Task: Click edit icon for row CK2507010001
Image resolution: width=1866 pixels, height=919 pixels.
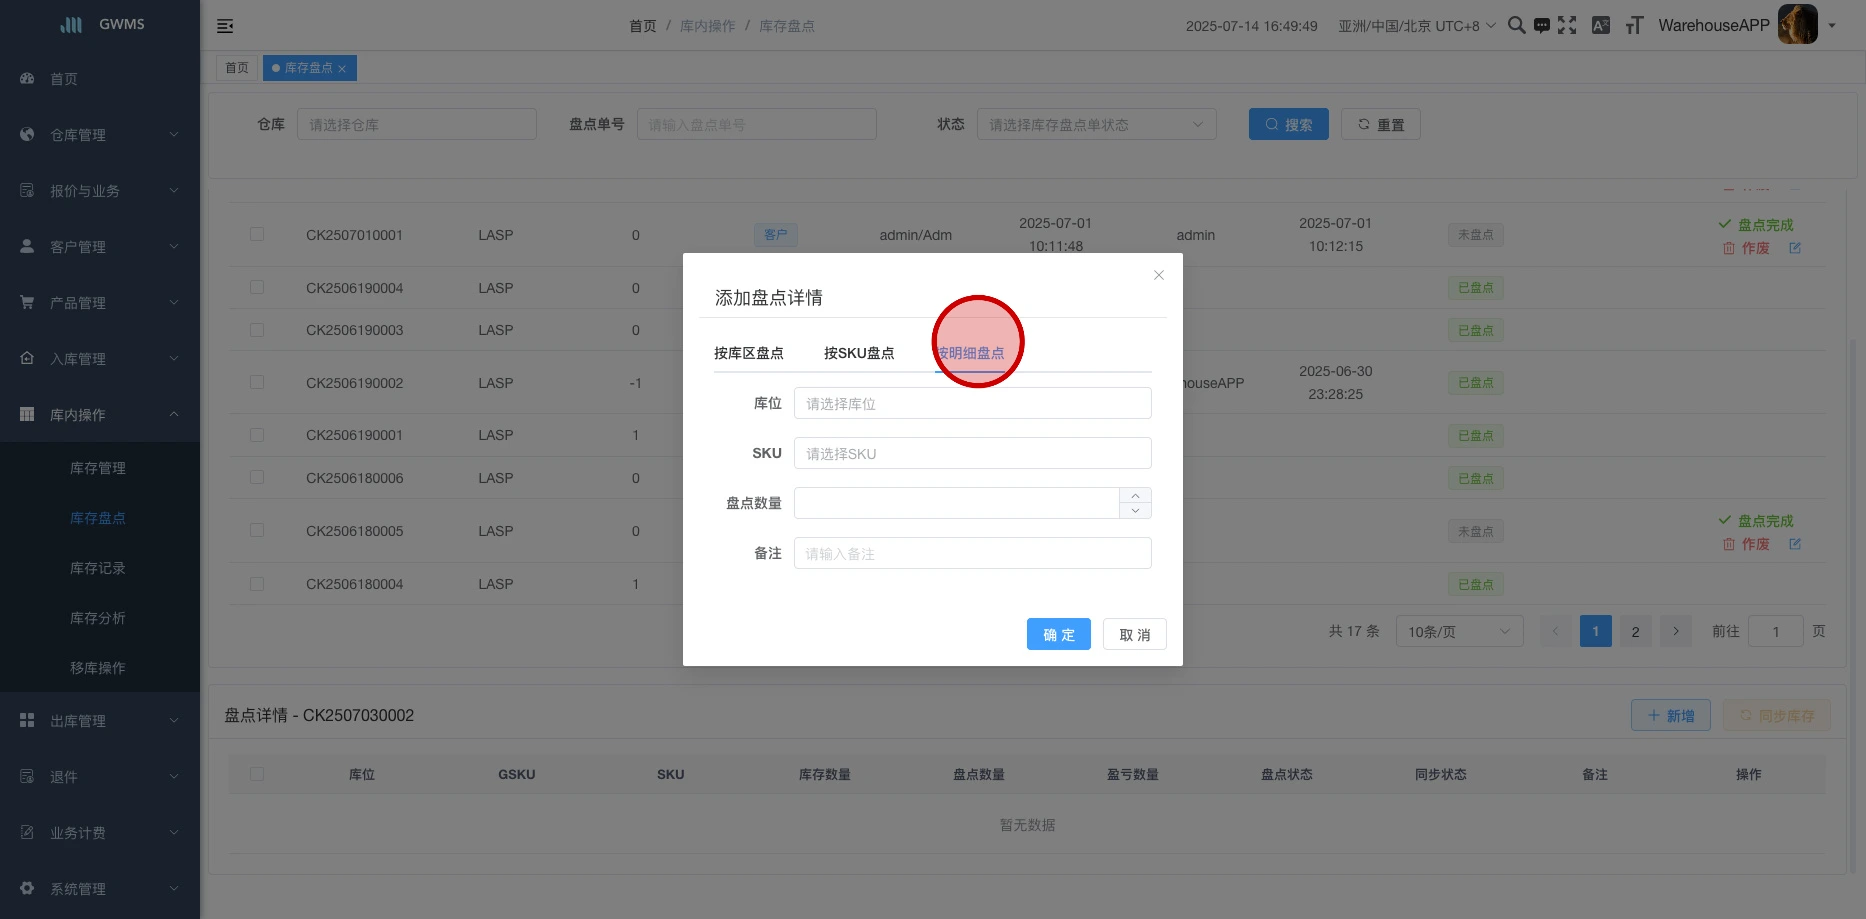Action: pos(1795,248)
